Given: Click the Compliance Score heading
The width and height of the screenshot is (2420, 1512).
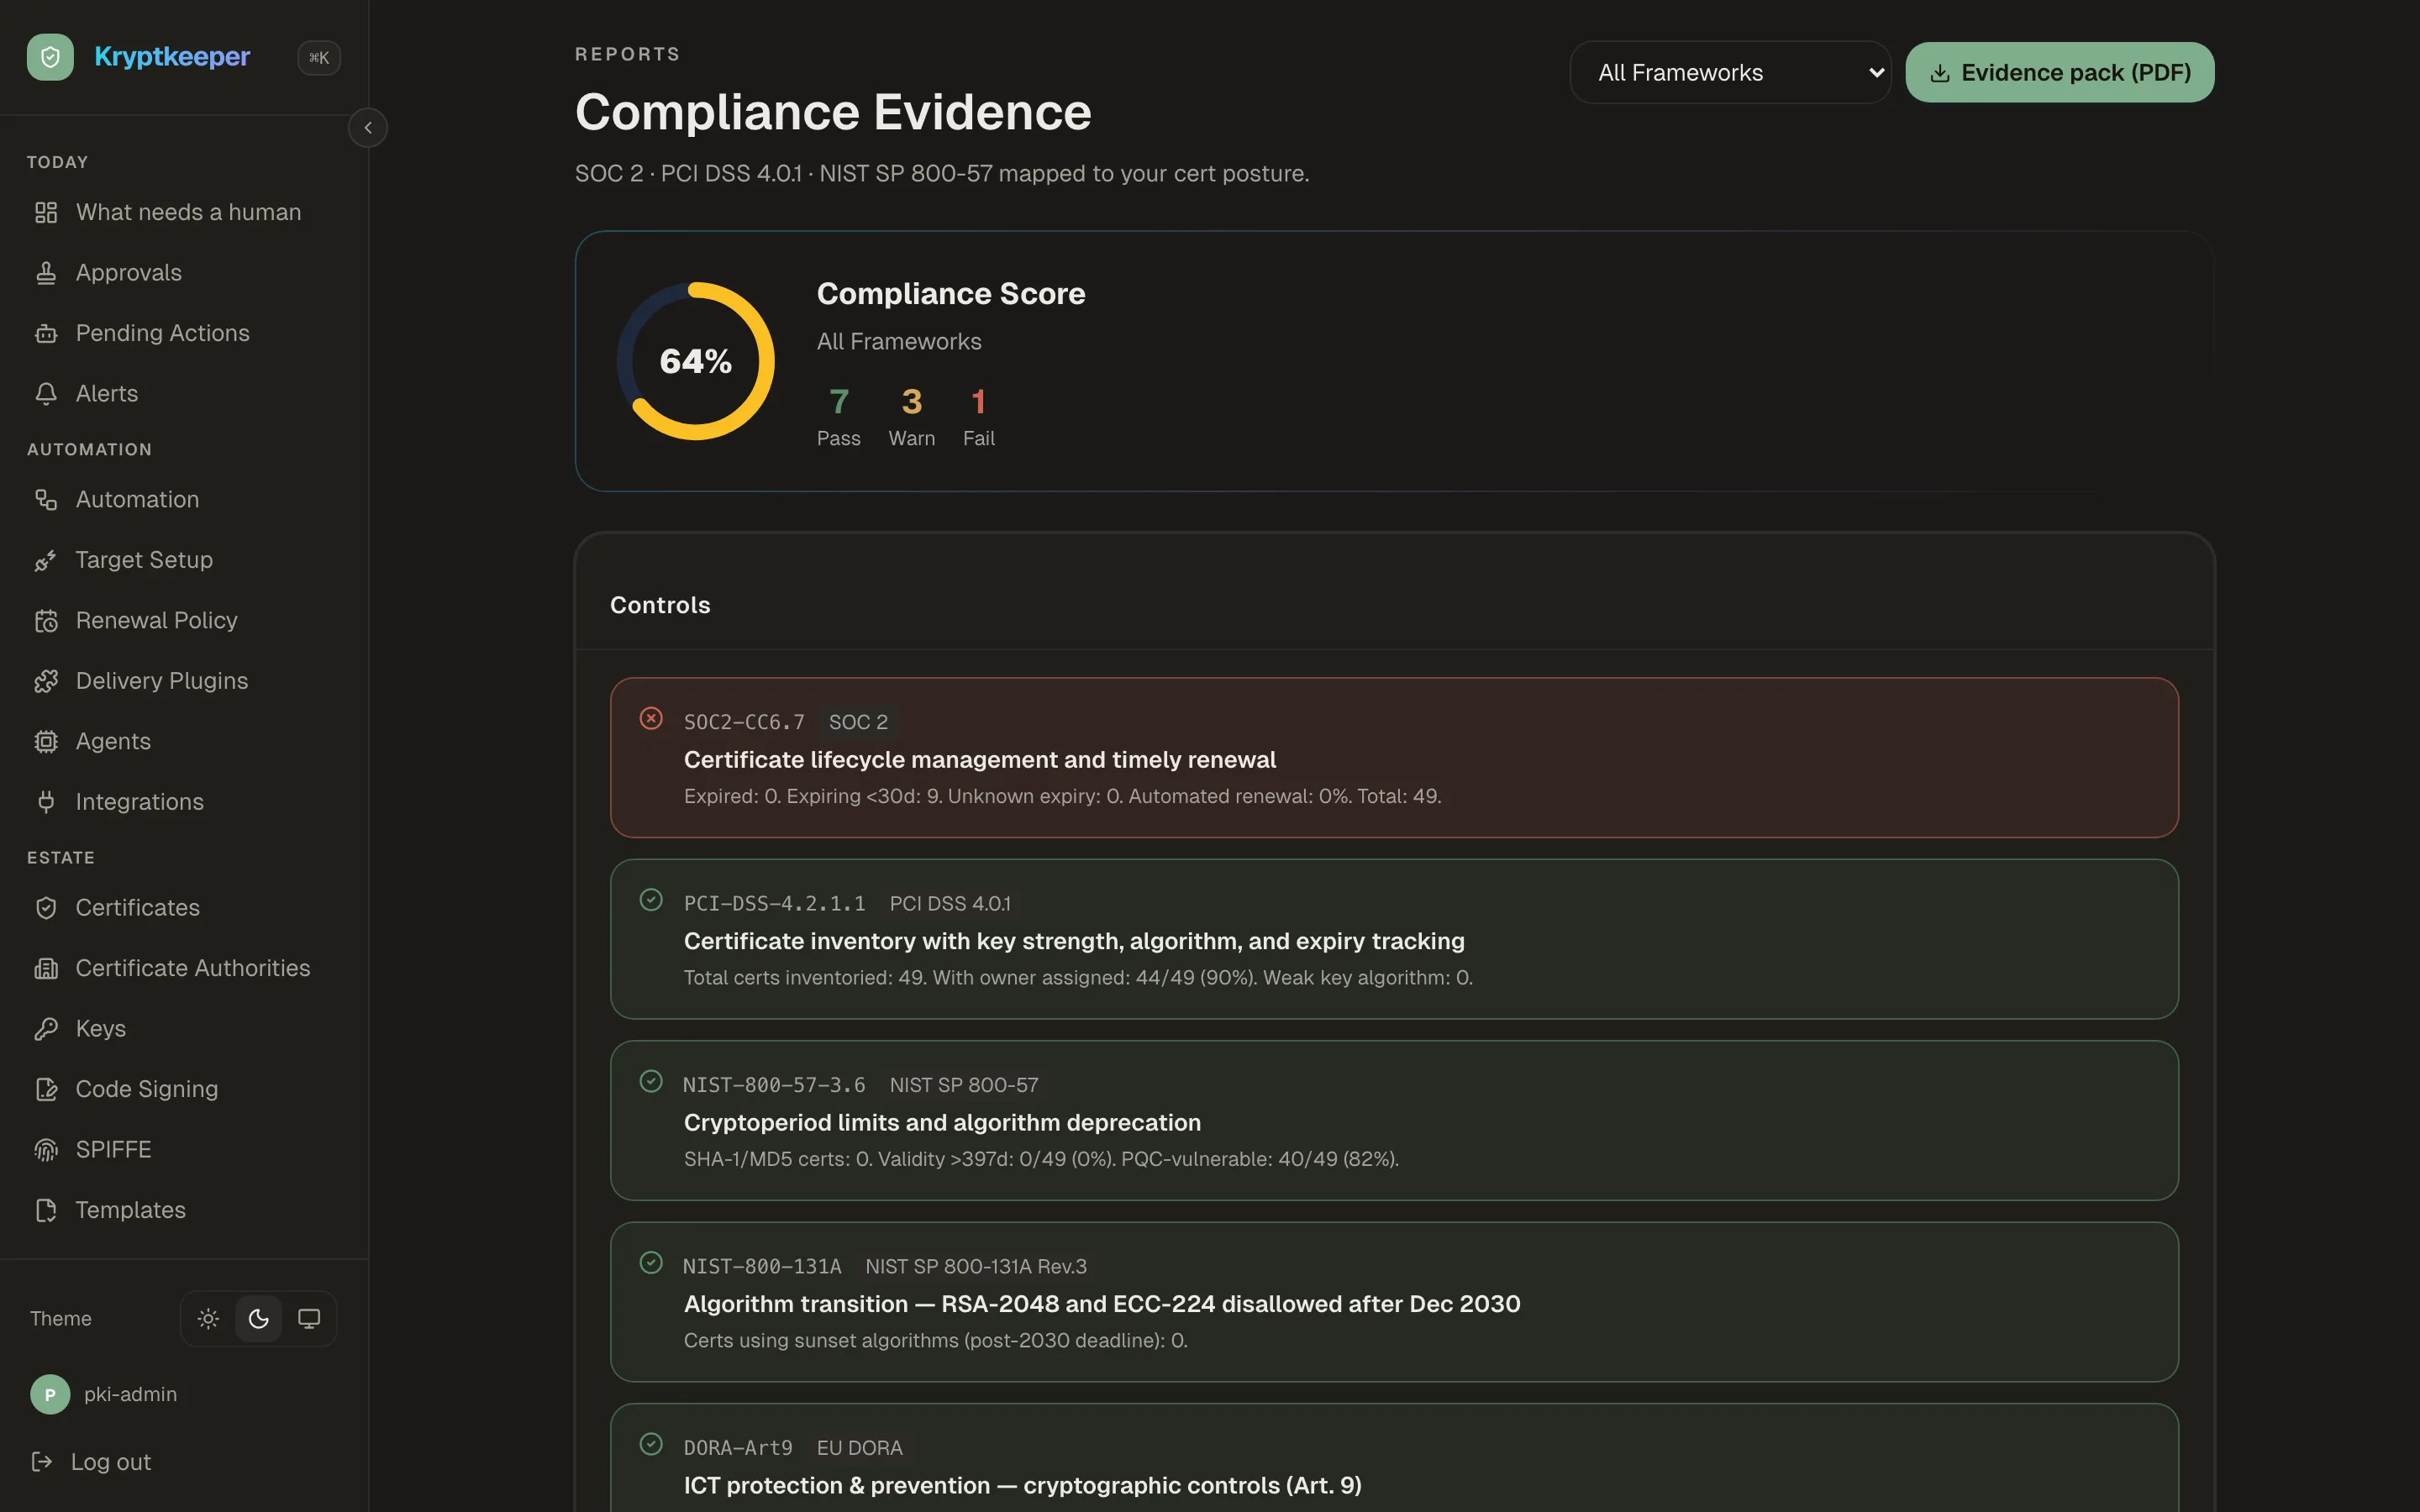Looking at the screenshot, I should click(x=951, y=294).
